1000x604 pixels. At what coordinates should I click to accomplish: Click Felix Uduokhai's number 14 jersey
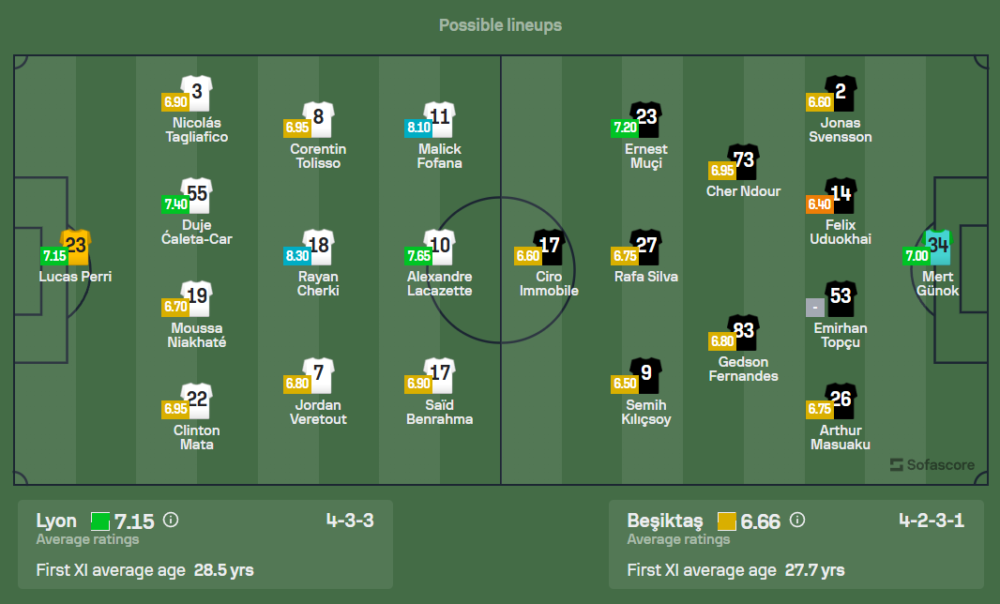pyautogui.click(x=841, y=195)
